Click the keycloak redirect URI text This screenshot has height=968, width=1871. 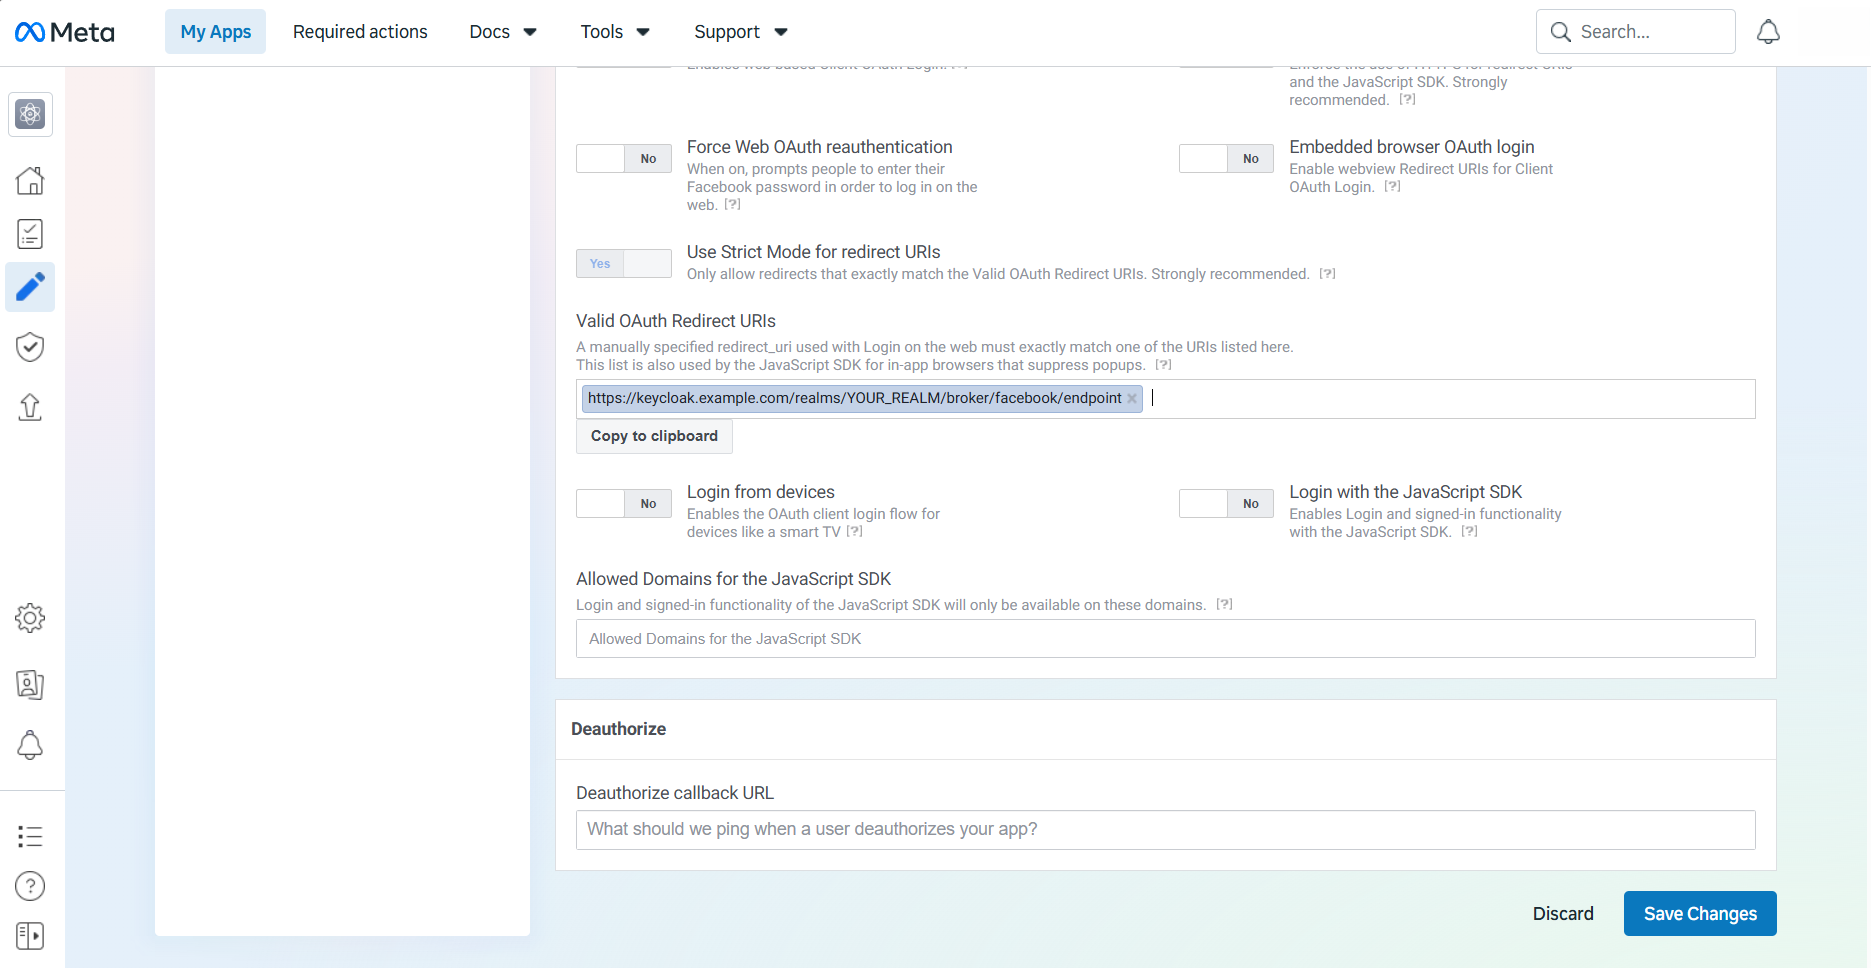click(854, 398)
